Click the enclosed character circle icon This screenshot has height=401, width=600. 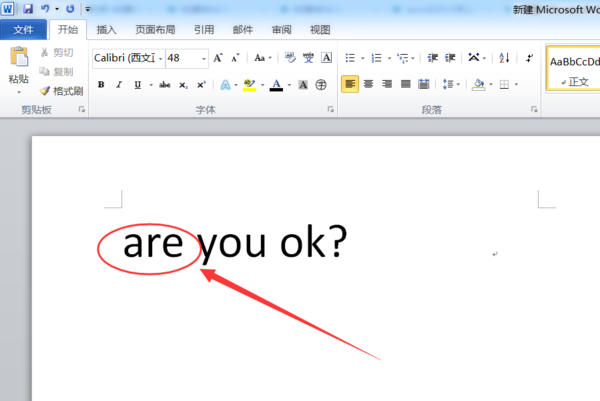(x=321, y=85)
